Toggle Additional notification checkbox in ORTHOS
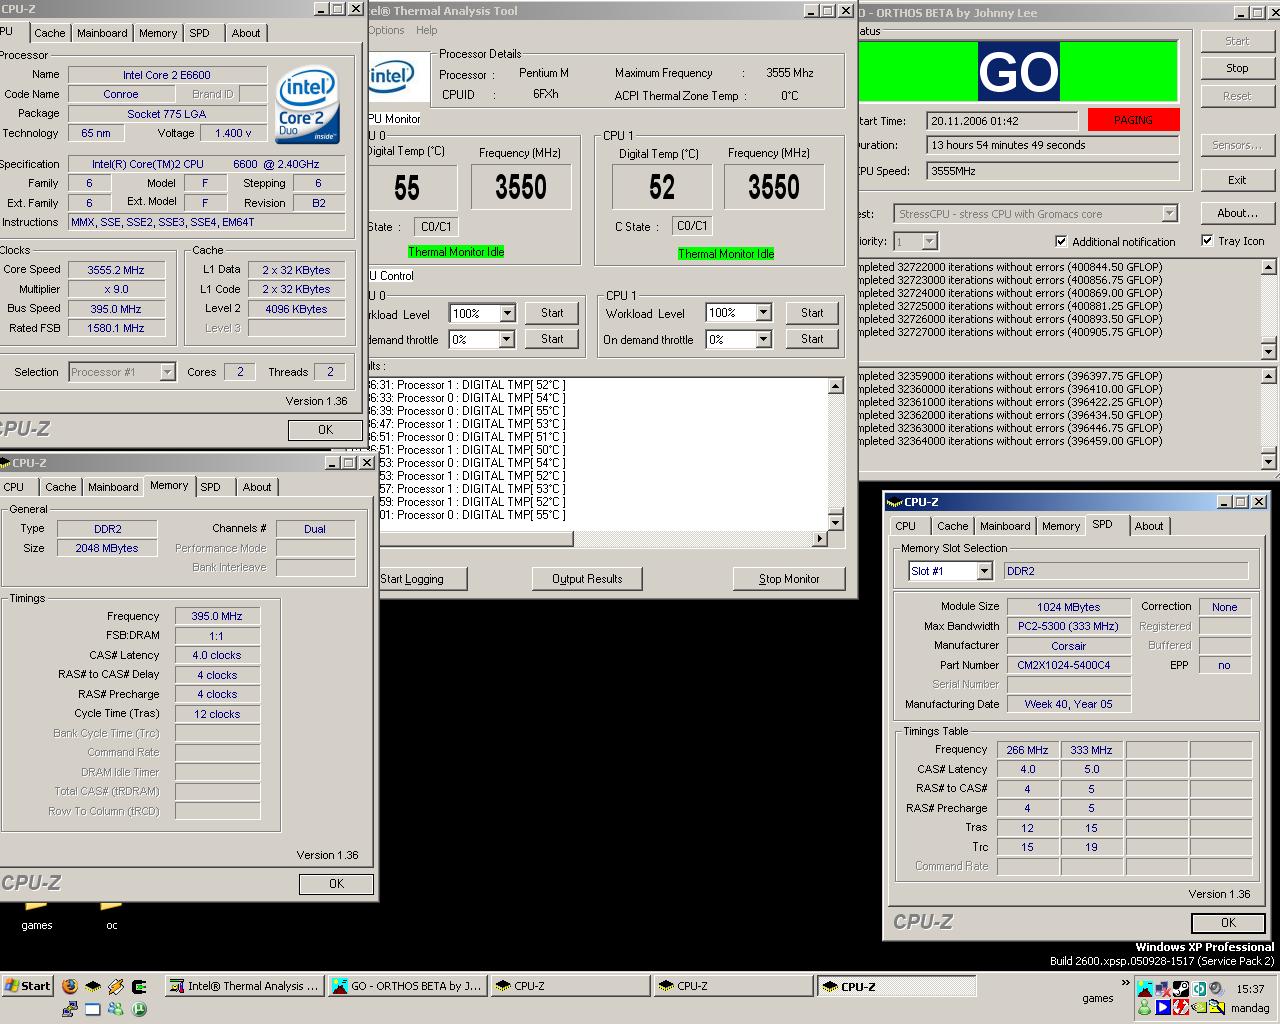This screenshot has width=1280, height=1024. coord(1061,241)
